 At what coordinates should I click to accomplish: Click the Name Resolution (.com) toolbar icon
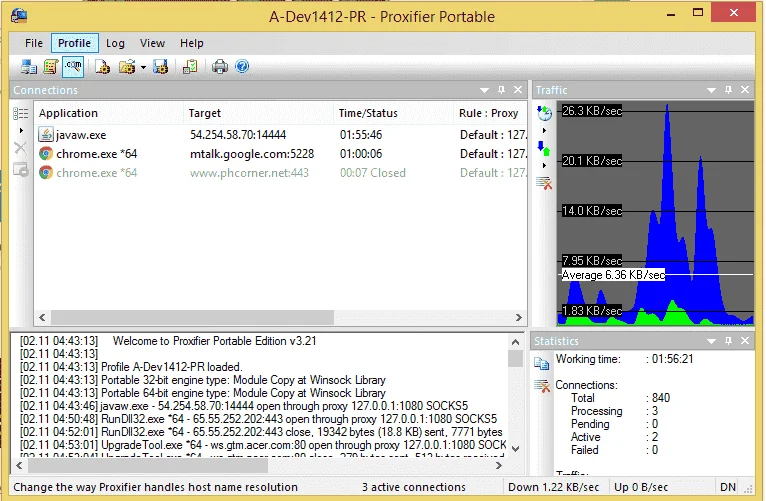(73, 66)
